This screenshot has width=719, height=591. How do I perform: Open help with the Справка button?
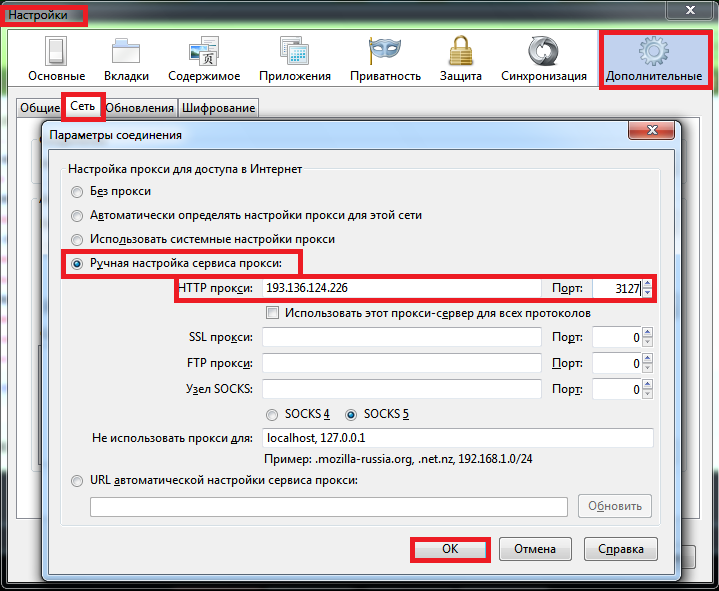point(621,549)
